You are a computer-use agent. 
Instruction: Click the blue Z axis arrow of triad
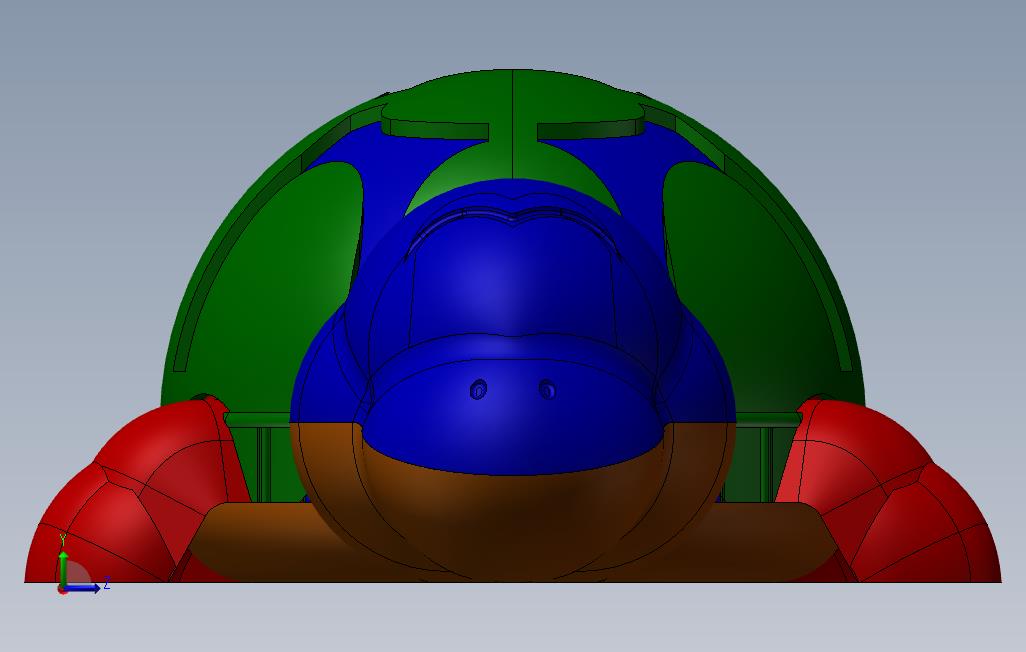83,588
